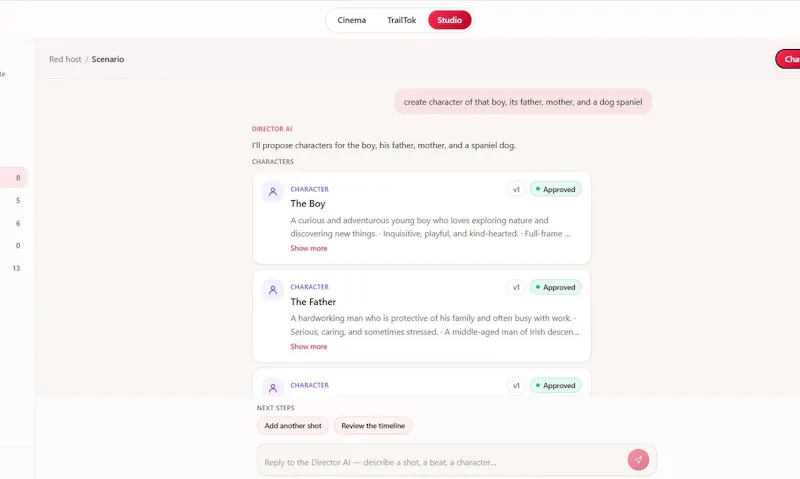Switch to the Cinema tab

tap(352, 20)
